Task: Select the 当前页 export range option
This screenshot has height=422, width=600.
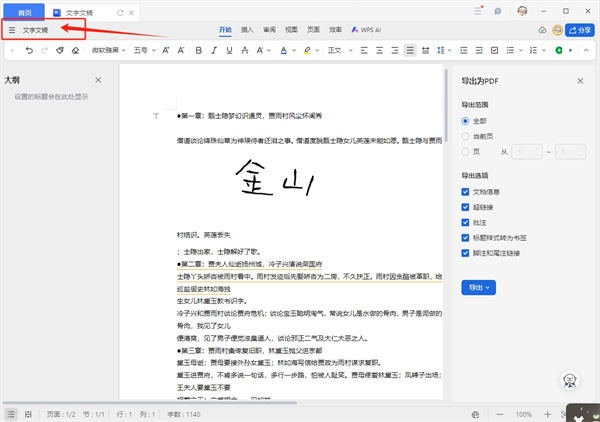Action: [x=466, y=136]
